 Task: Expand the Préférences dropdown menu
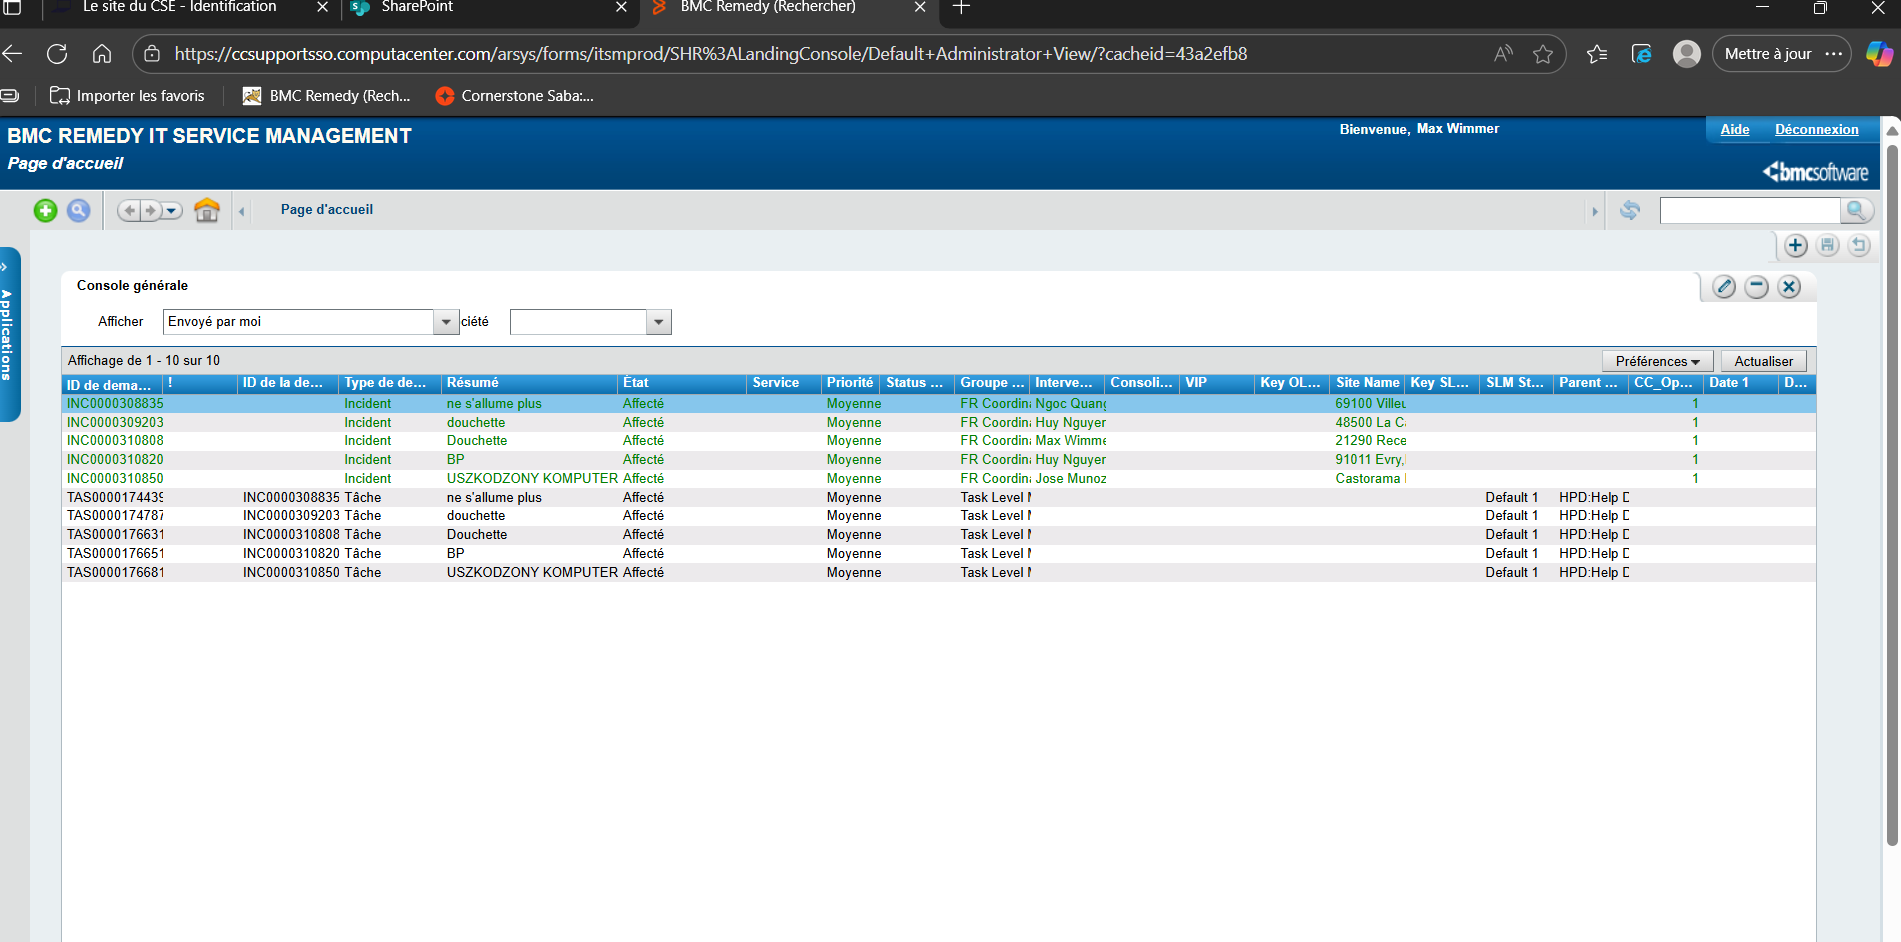coord(1657,361)
